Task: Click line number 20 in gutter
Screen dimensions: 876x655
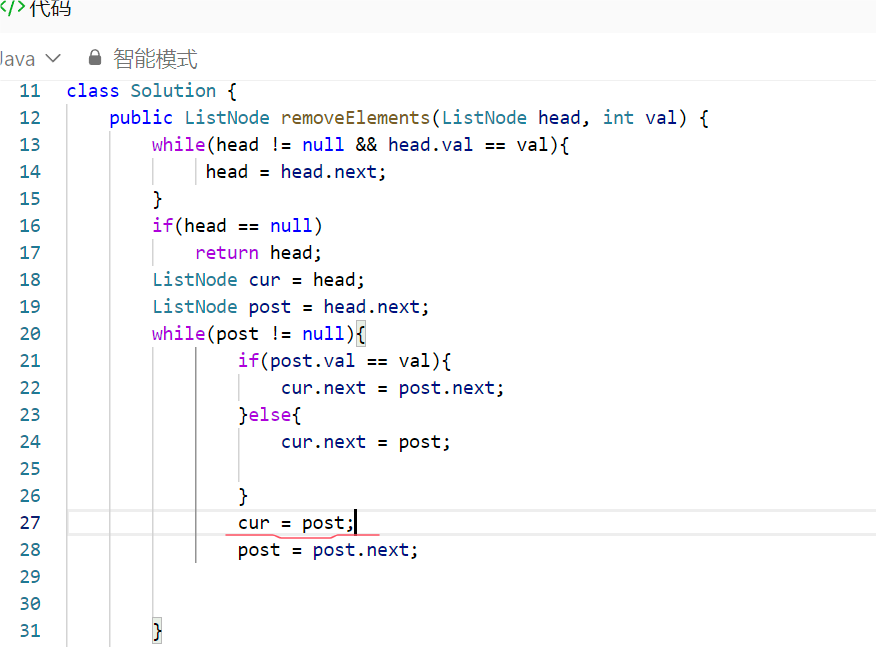Action: (x=30, y=334)
